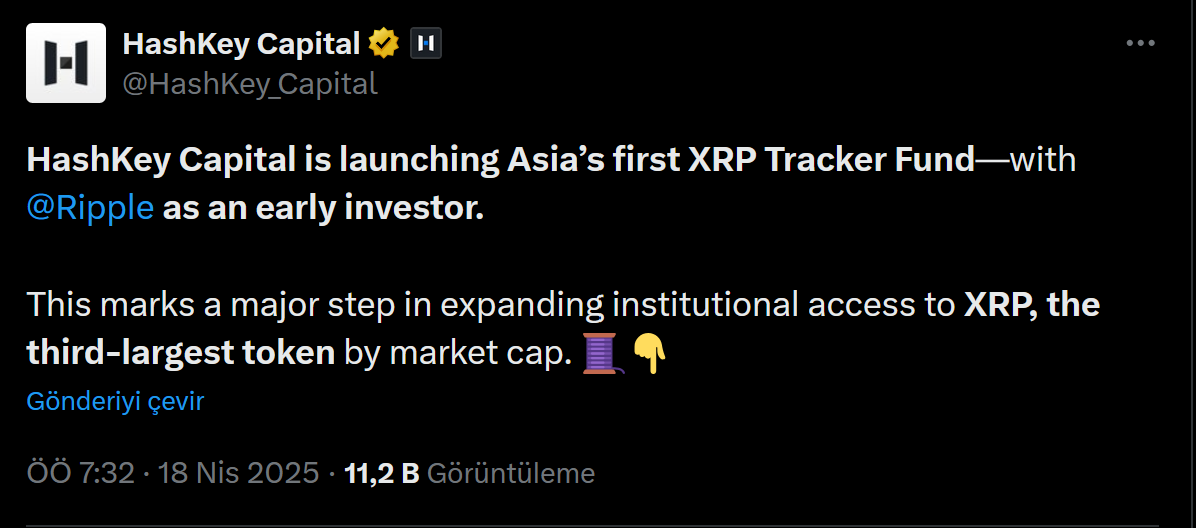
Task: Click the gold verified badge
Action: [385, 44]
